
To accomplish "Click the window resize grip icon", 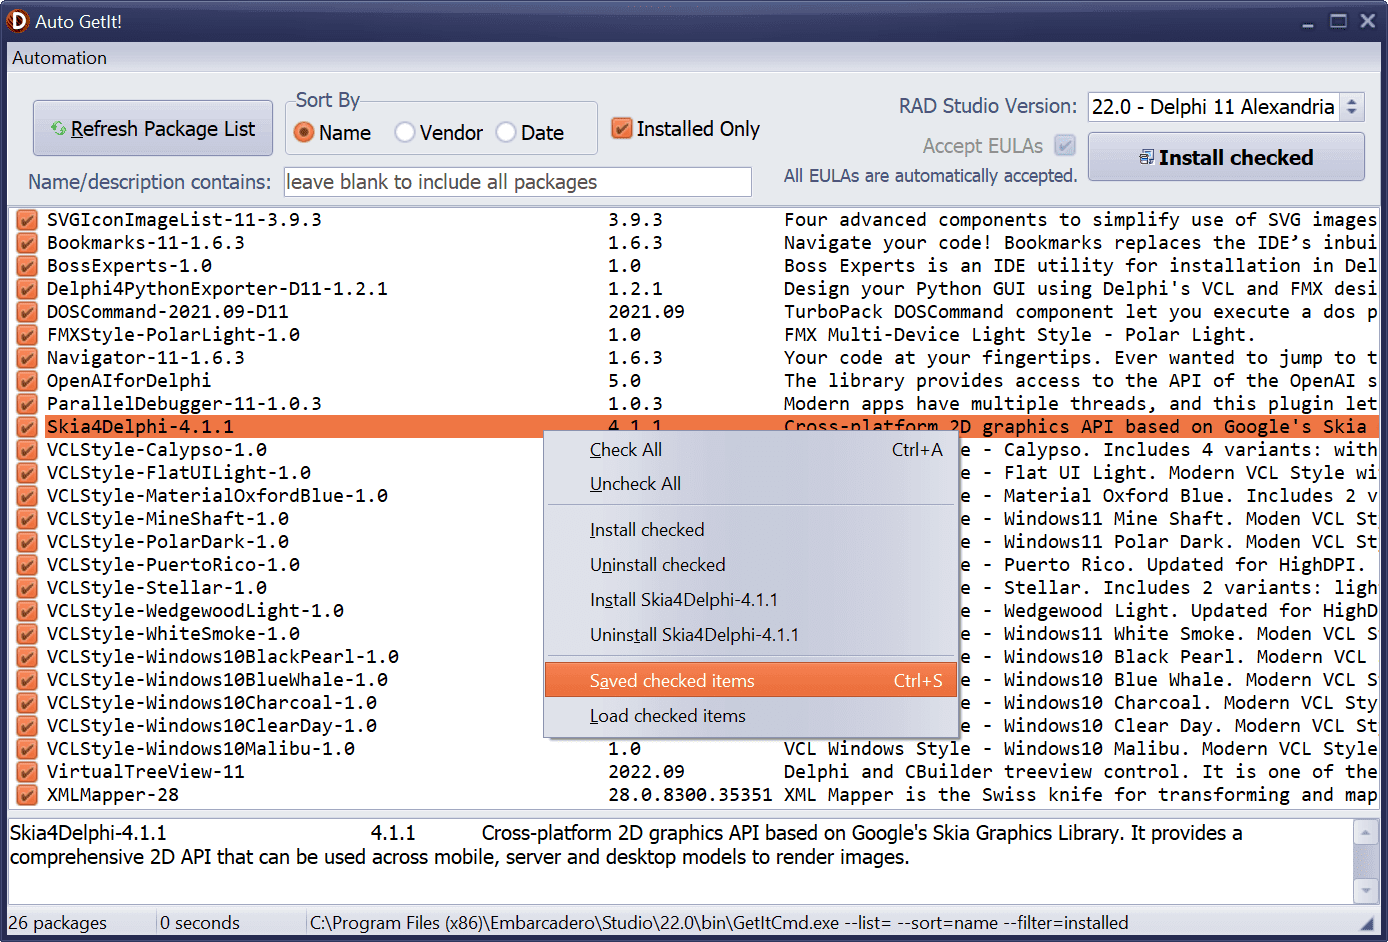I will coord(1367,925).
